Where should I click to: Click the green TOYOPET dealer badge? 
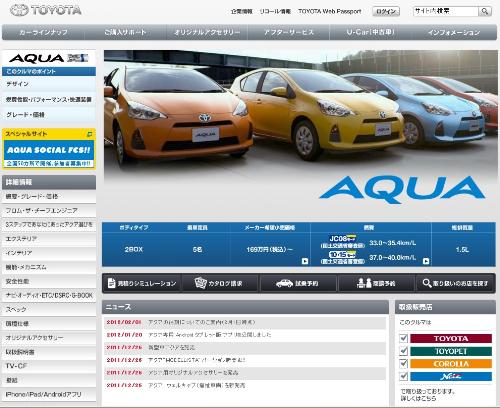(x=451, y=351)
